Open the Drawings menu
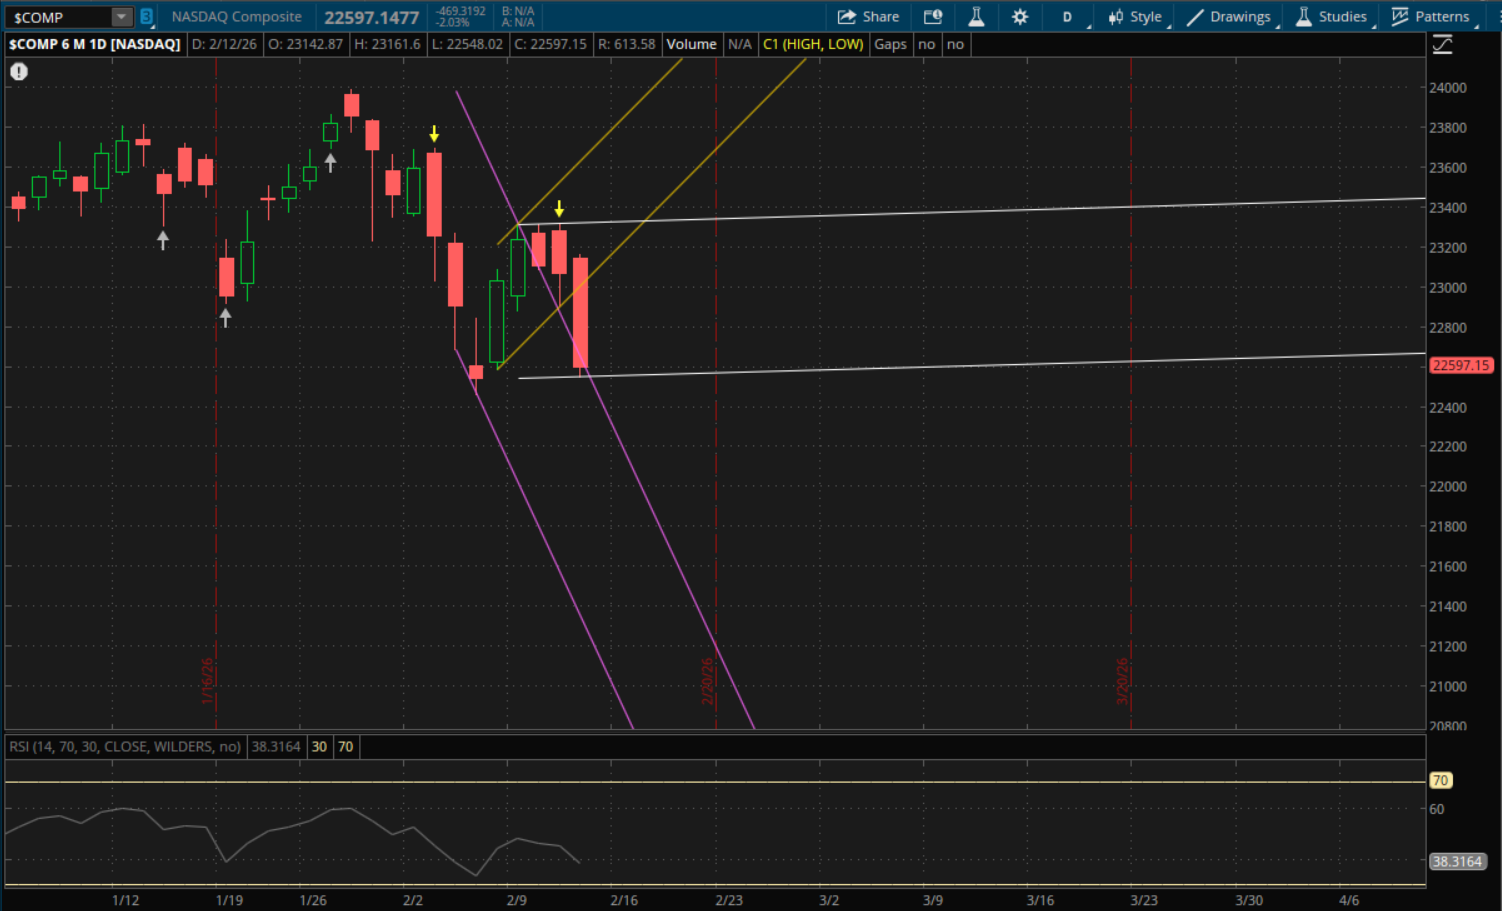The image size is (1502, 911). coord(1229,17)
